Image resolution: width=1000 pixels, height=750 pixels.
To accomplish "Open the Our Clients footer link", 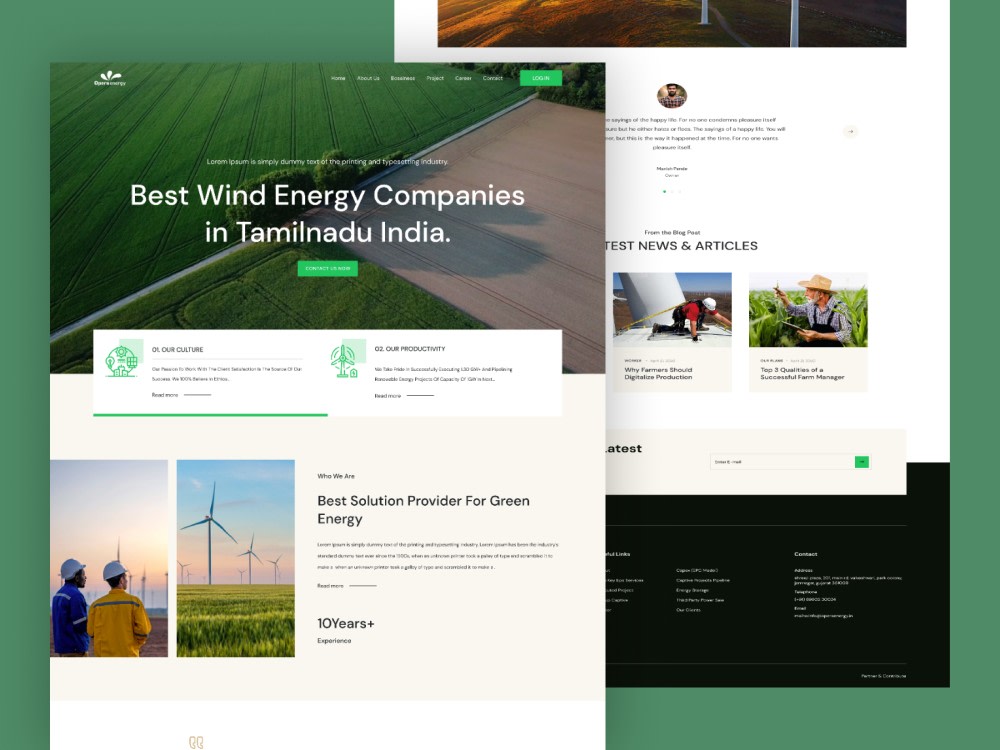I will (x=688, y=610).
